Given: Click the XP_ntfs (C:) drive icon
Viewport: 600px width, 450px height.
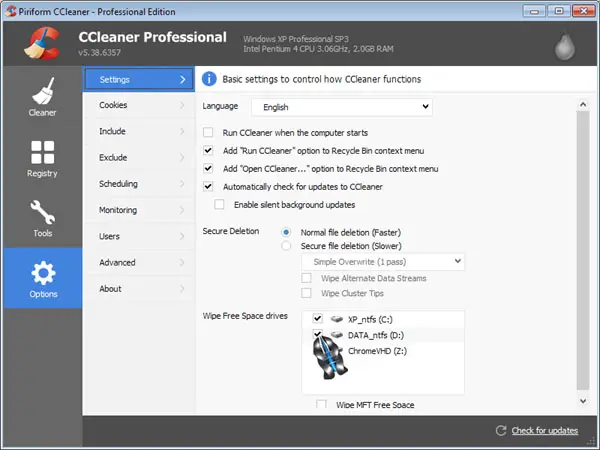Looking at the screenshot, I should (x=337, y=319).
